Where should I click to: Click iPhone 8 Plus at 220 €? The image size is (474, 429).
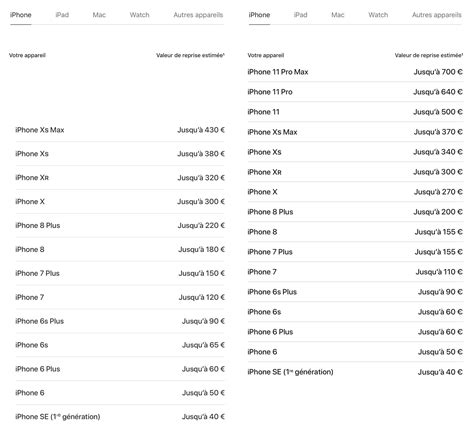[x=120, y=226]
